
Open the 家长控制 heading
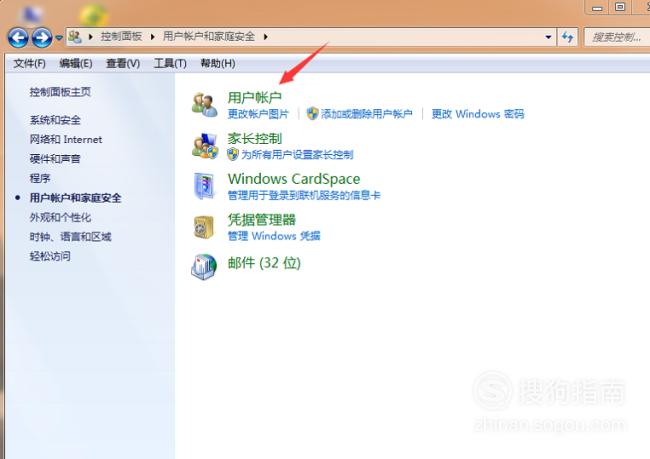255,138
